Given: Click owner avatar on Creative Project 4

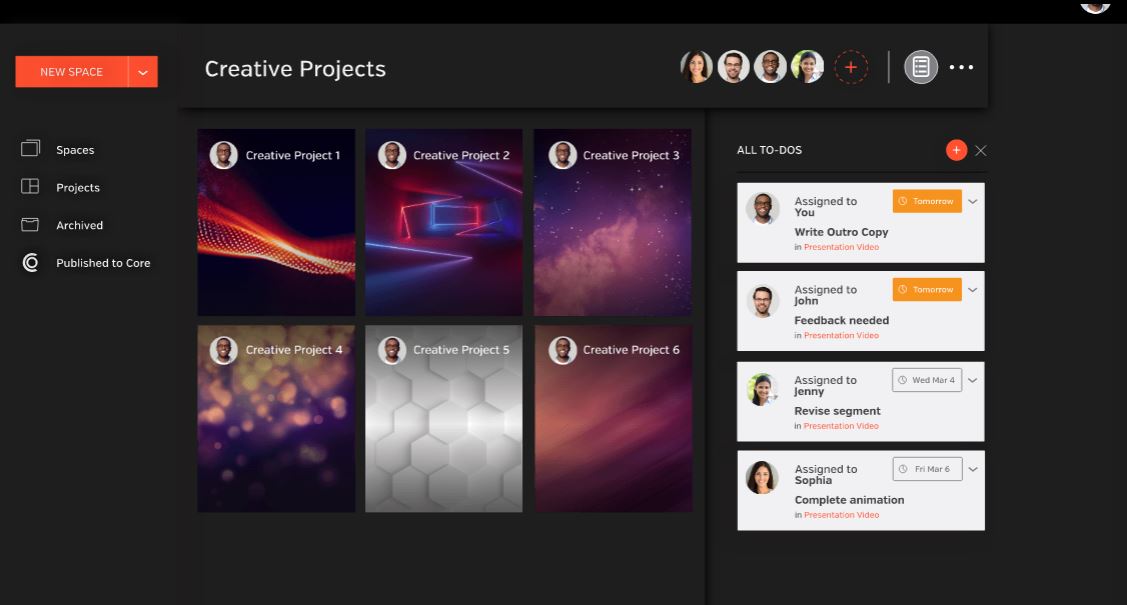Looking at the screenshot, I should tap(224, 350).
